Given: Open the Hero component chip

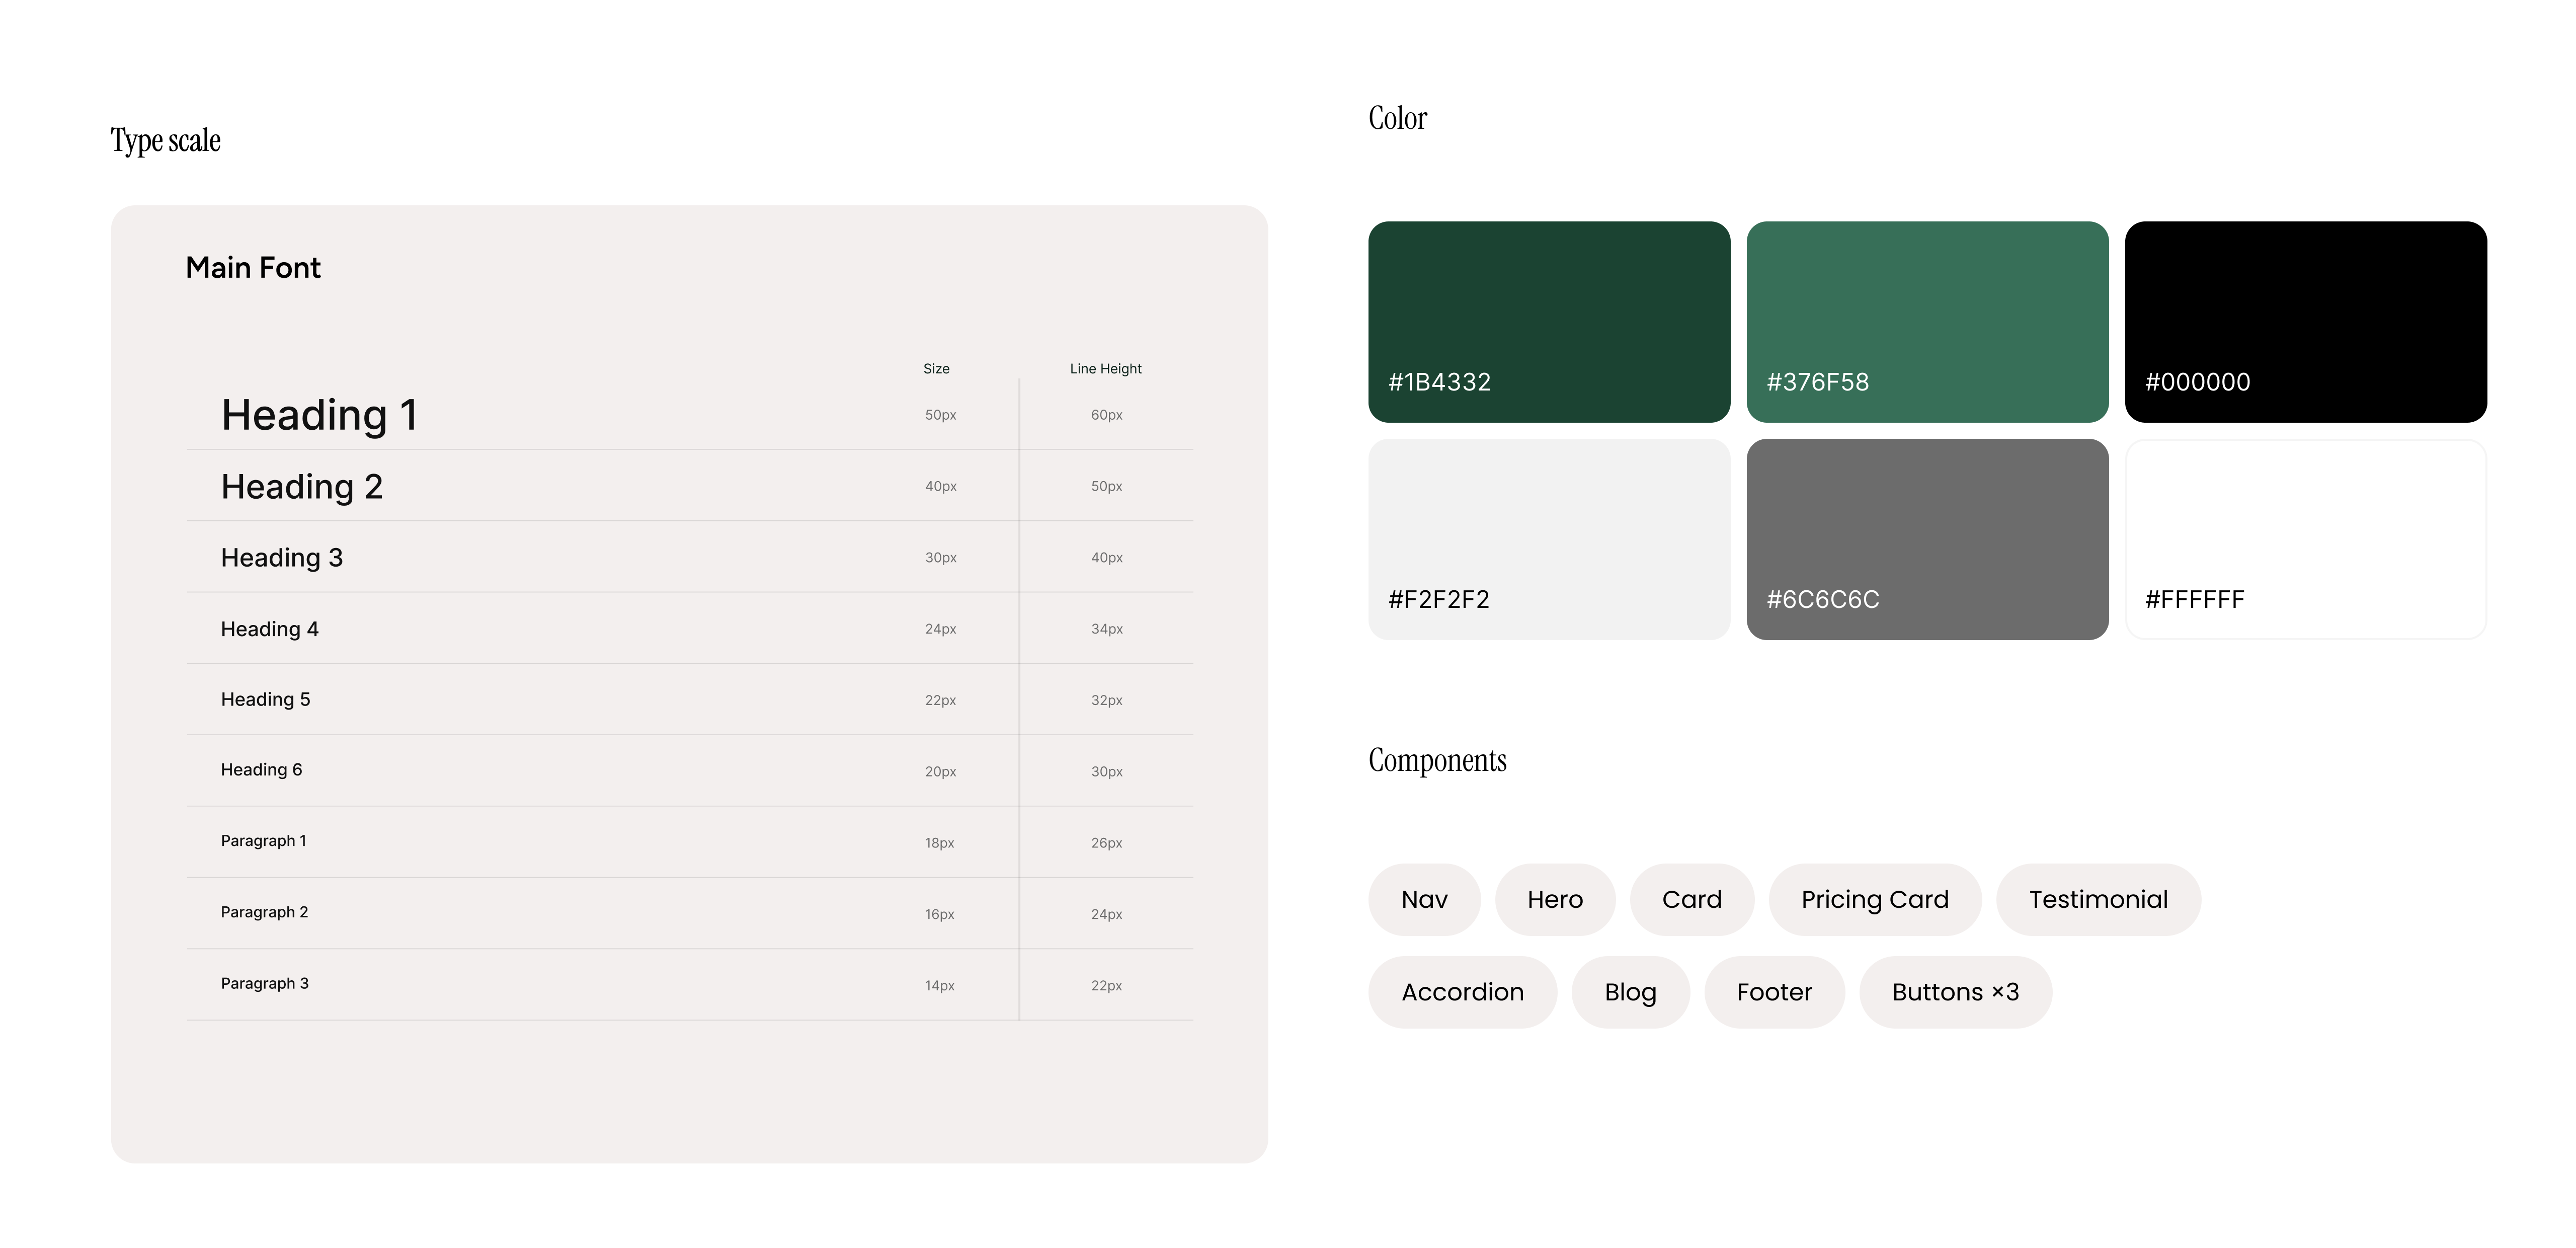Looking at the screenshot, I should 1555,900.
